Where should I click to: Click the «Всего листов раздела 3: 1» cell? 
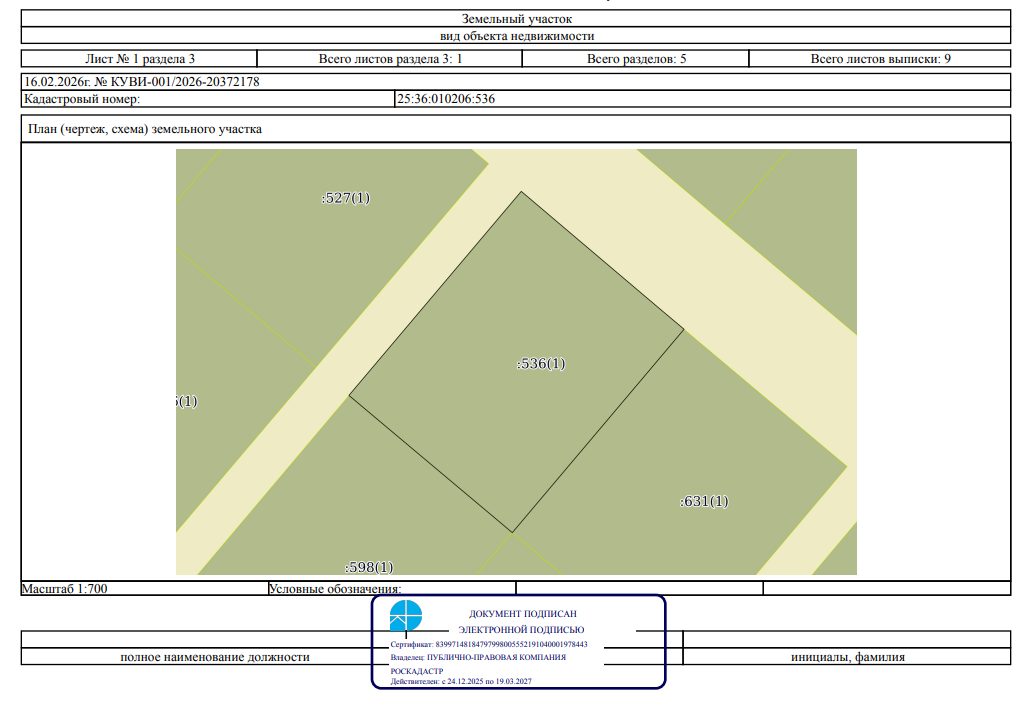click(x=390, y=59)
